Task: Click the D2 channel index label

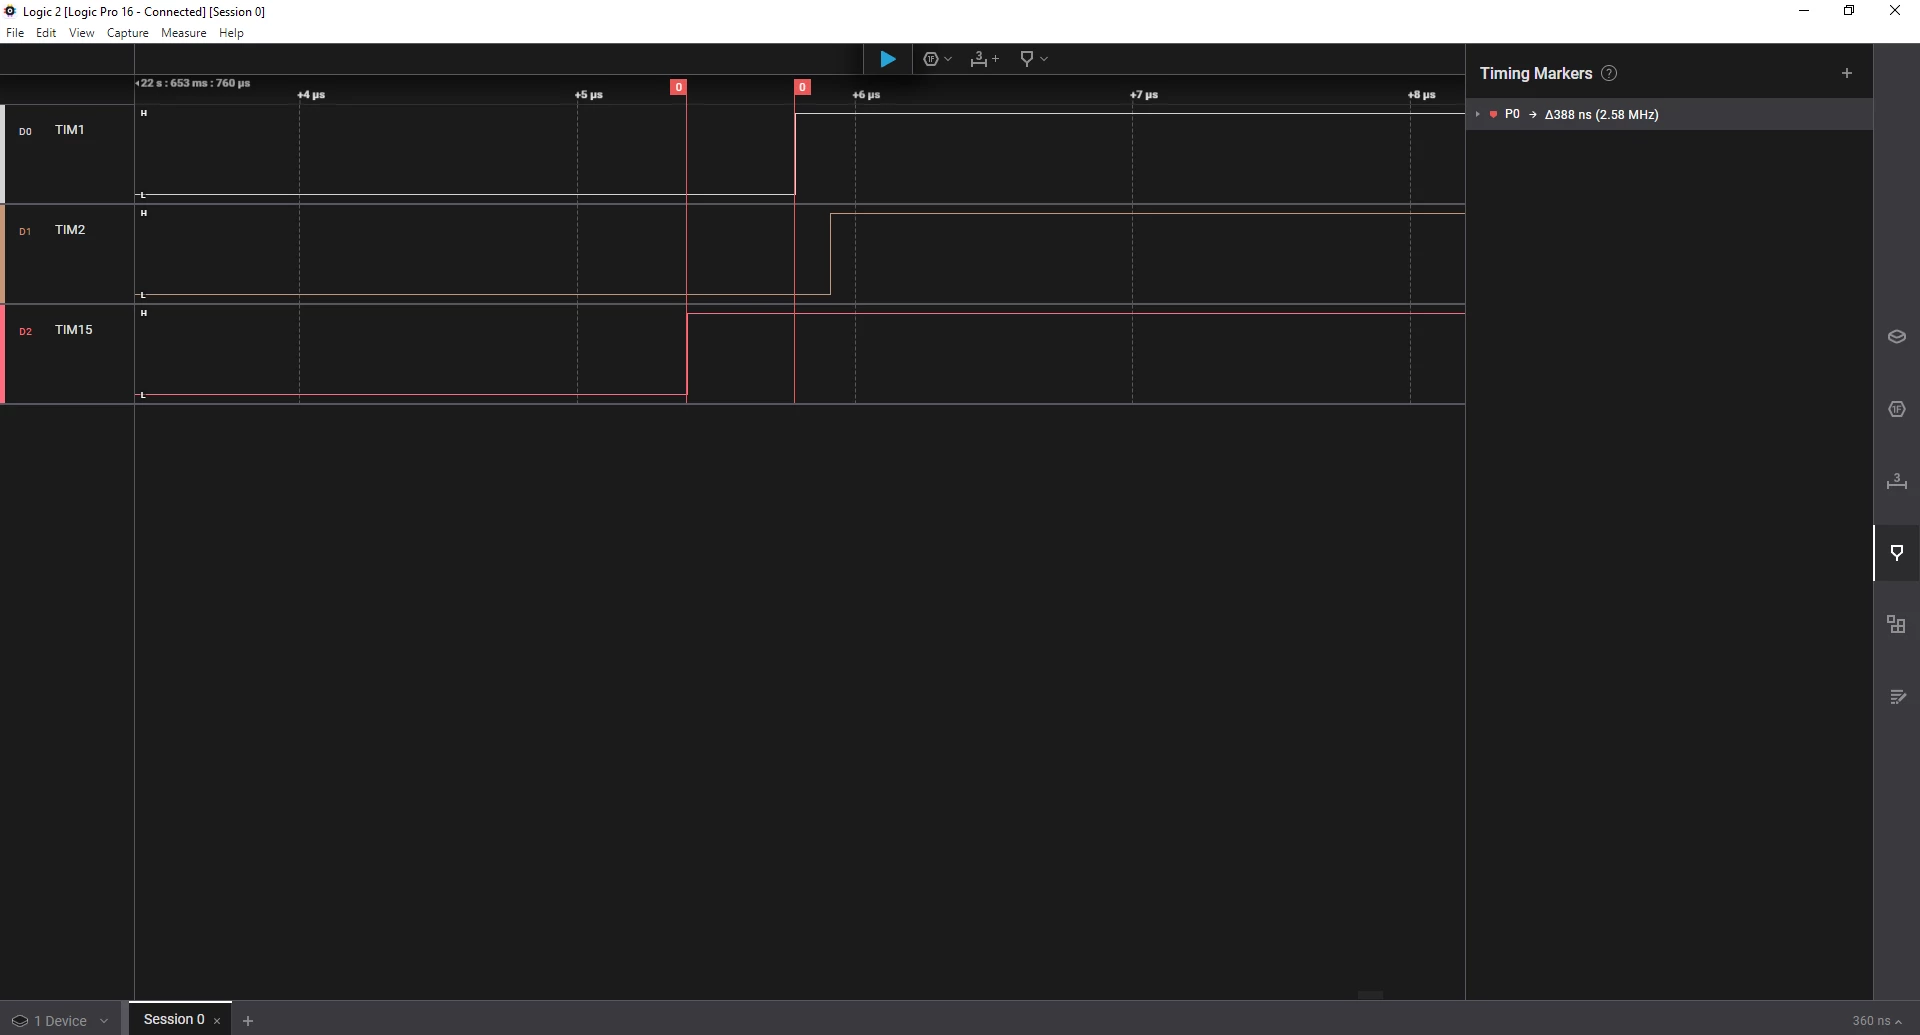Action: click(25, 331)
